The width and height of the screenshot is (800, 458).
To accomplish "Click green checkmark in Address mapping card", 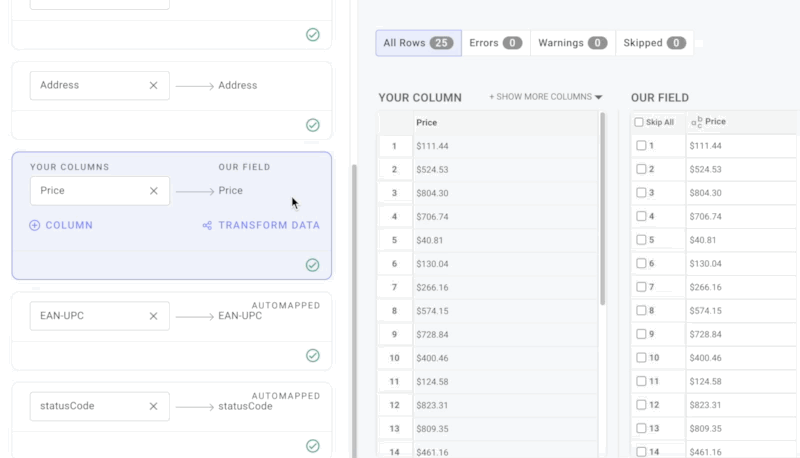I will tap(312, 125).
